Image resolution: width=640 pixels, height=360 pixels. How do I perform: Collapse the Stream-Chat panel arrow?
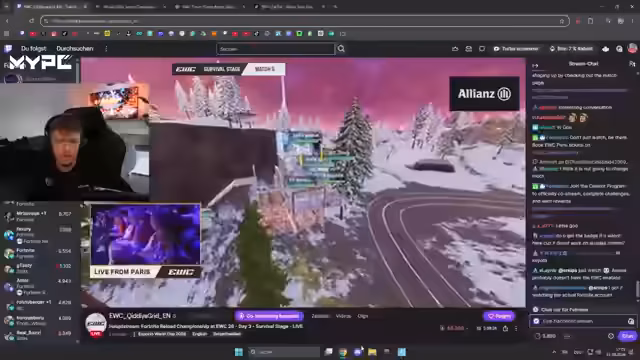[535, 64]
